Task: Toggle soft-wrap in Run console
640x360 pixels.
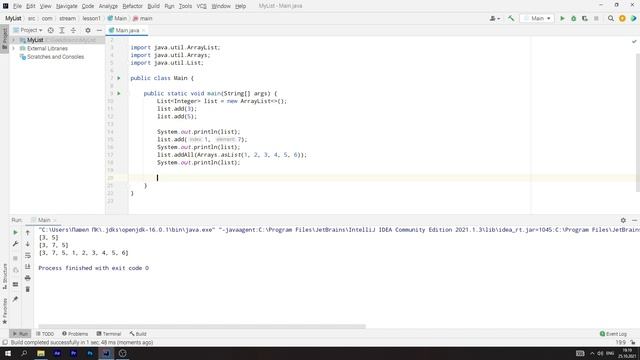Action: click(28, 255)
